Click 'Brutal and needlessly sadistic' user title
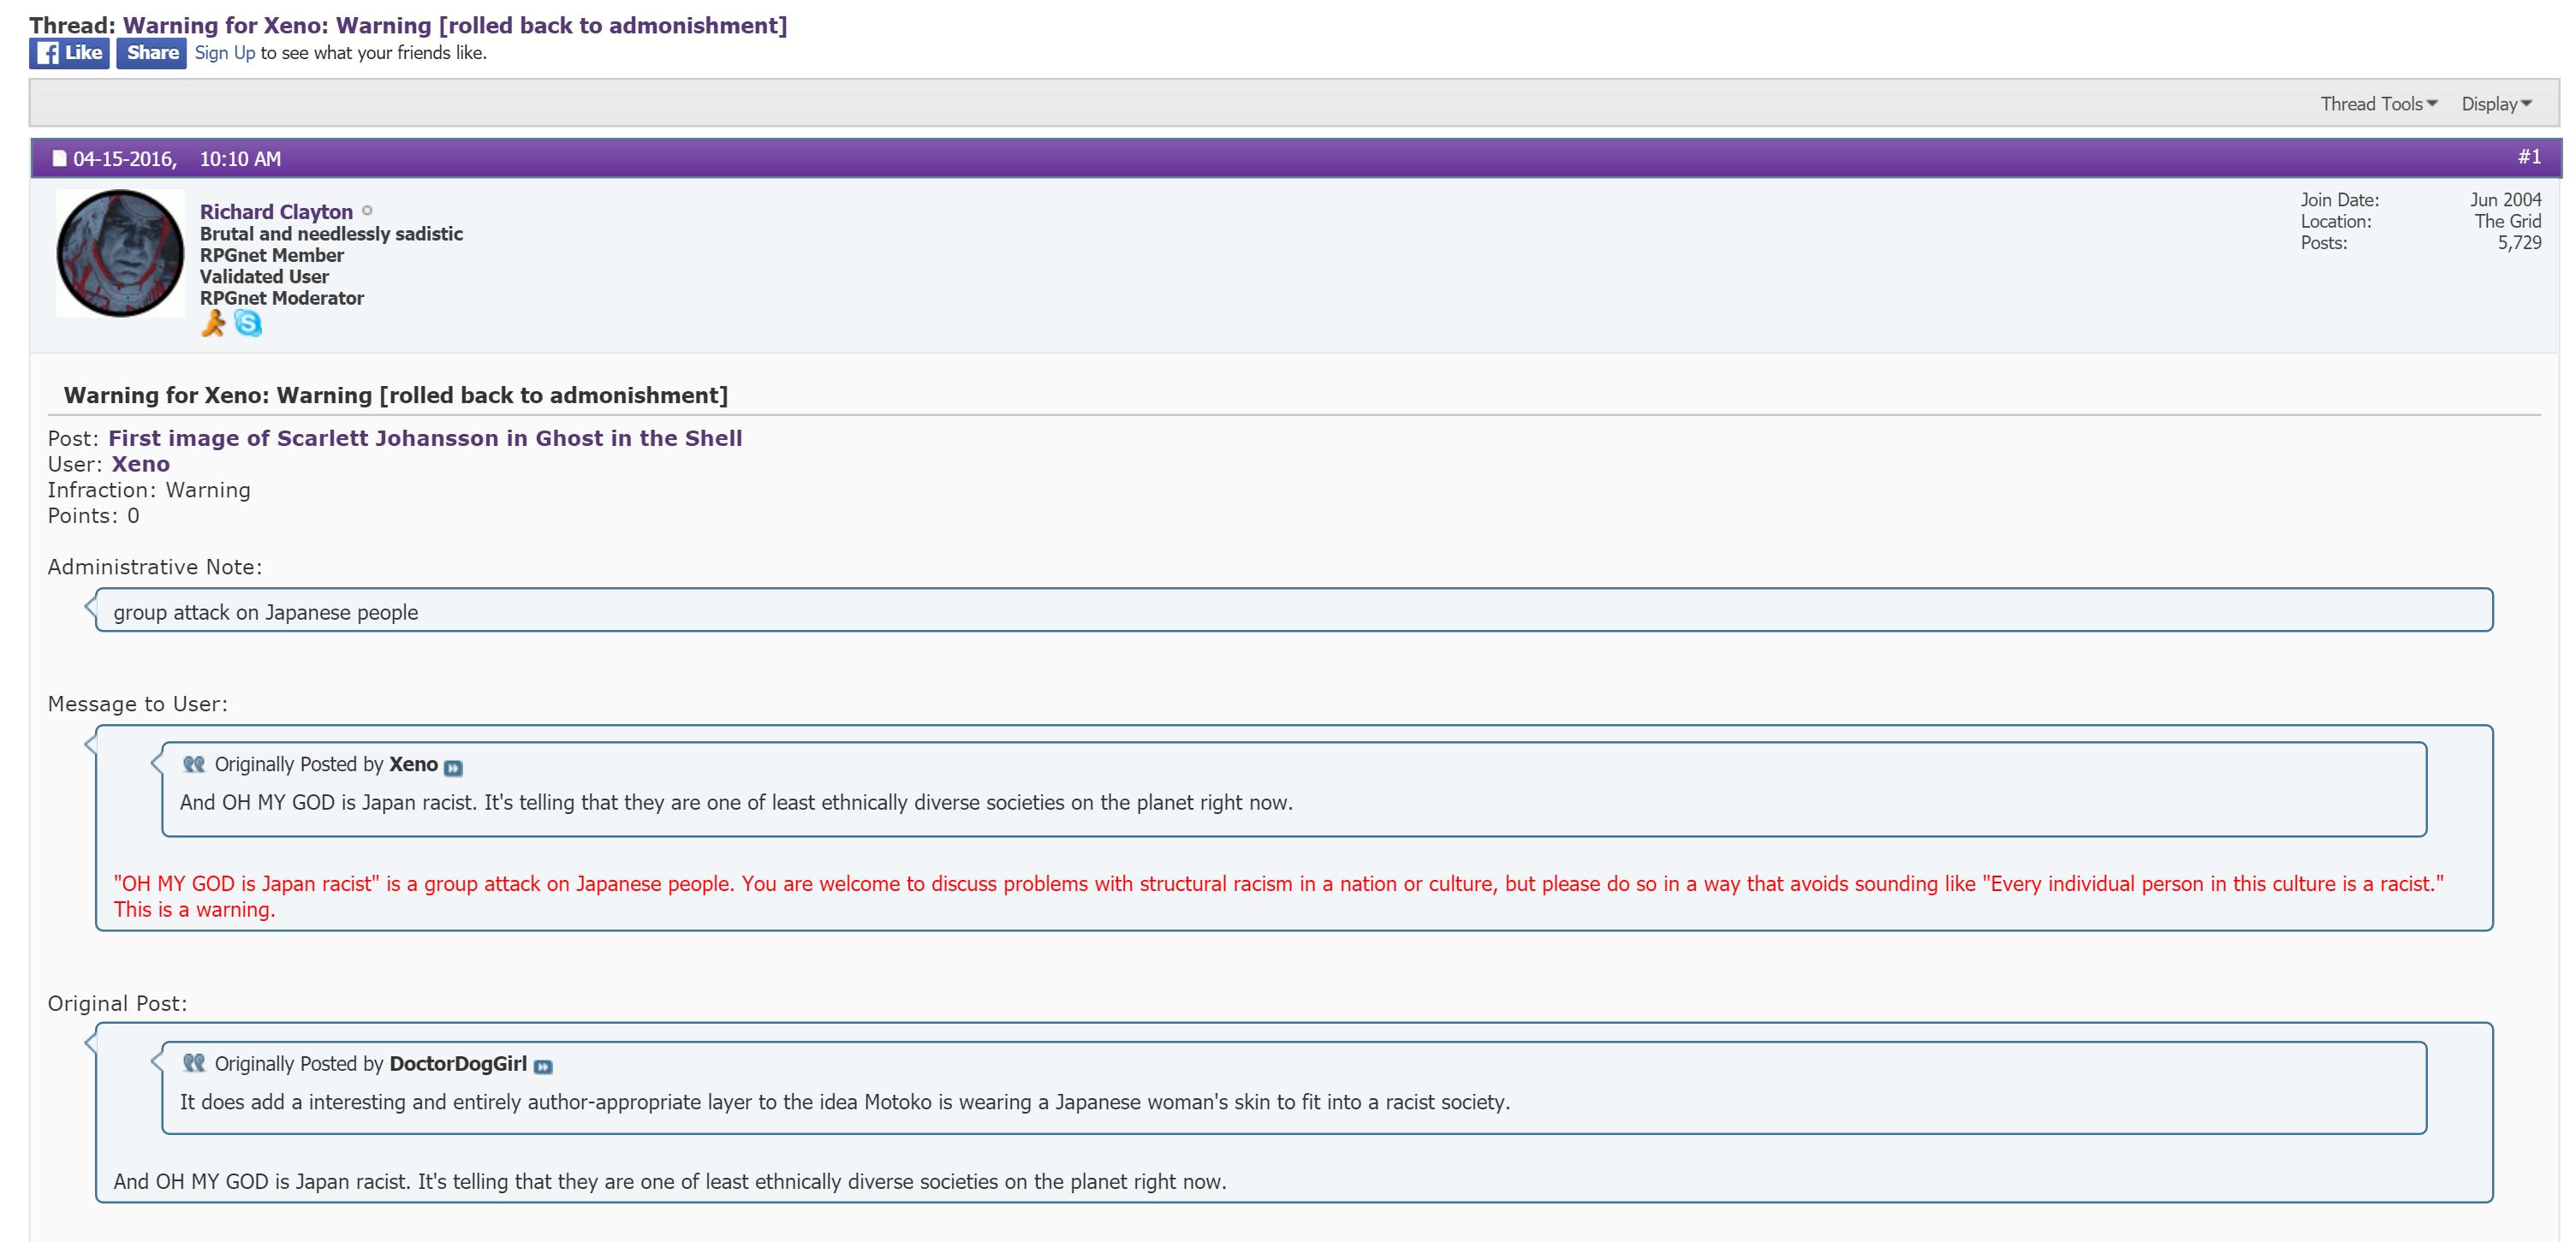Viewport: 2576px width, 1242px height. coord(331,234)
